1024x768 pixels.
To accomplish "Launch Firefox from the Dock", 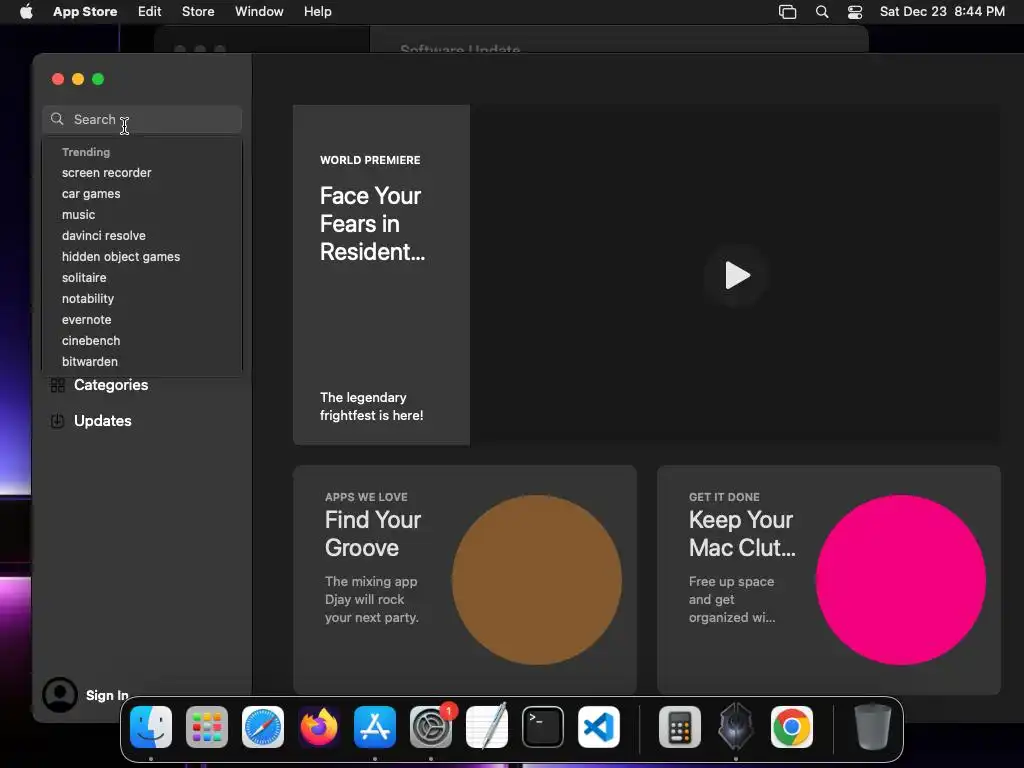I will pyautogui.click(x=319, y=727).
